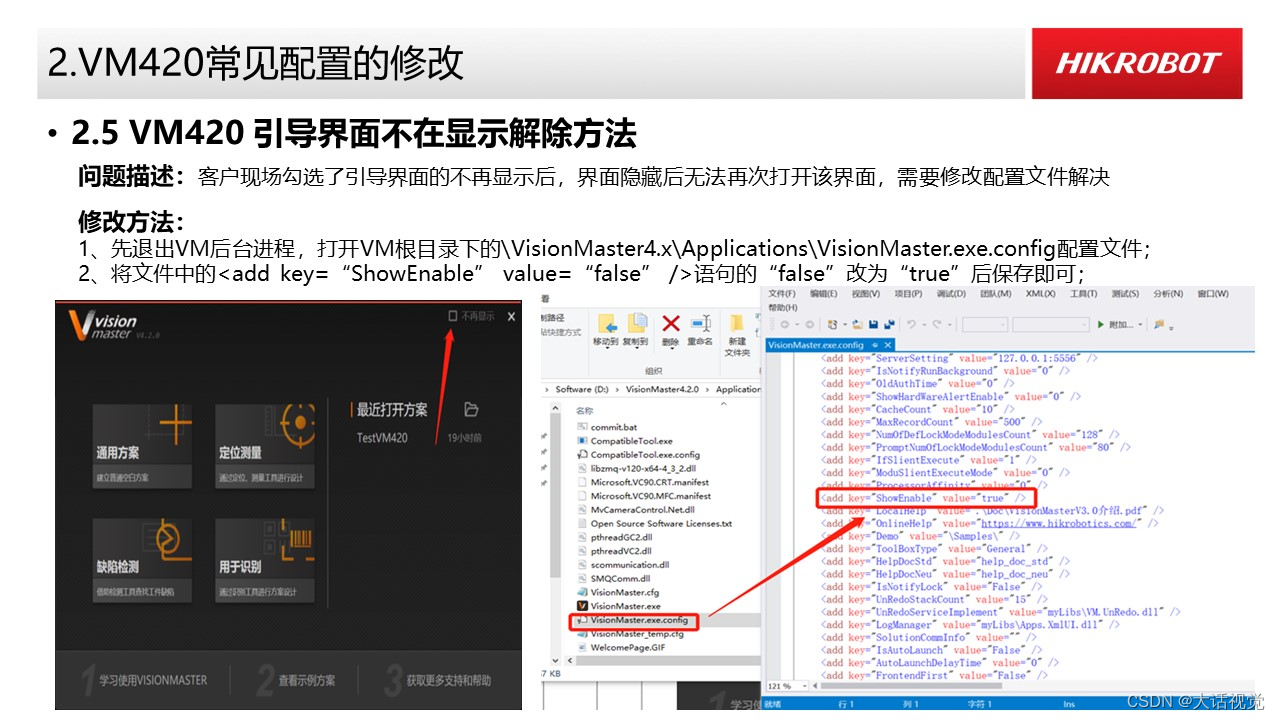Open the 视图(V) menu
The height and width of the screenshot is (720, 1280).
pos(865,294)
